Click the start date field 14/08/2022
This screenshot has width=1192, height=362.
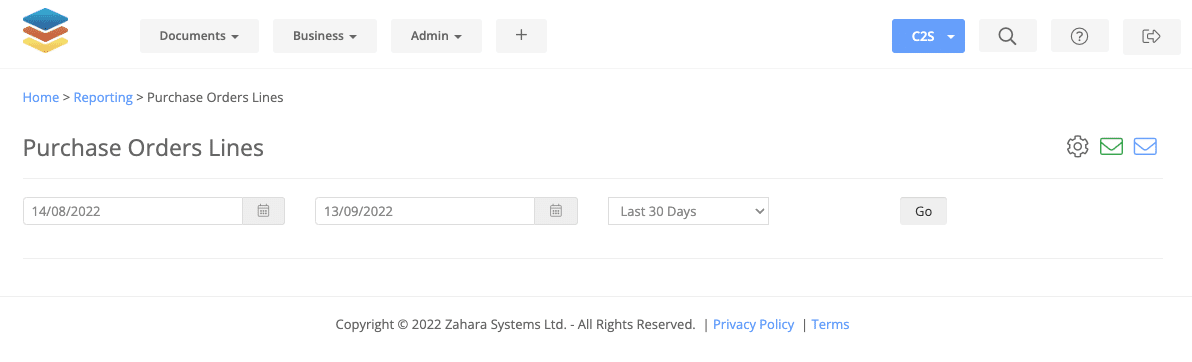(133, 211)
